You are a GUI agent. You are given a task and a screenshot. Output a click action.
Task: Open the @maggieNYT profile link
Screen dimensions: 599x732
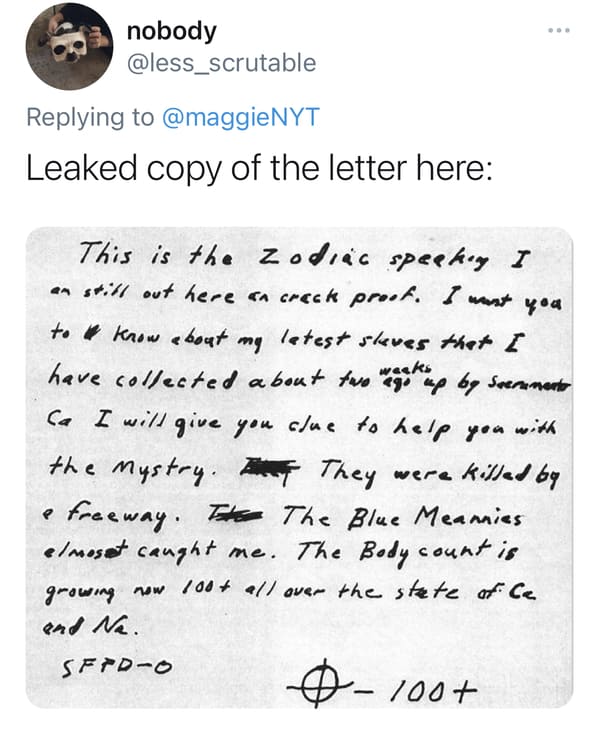tap(241, 117)
